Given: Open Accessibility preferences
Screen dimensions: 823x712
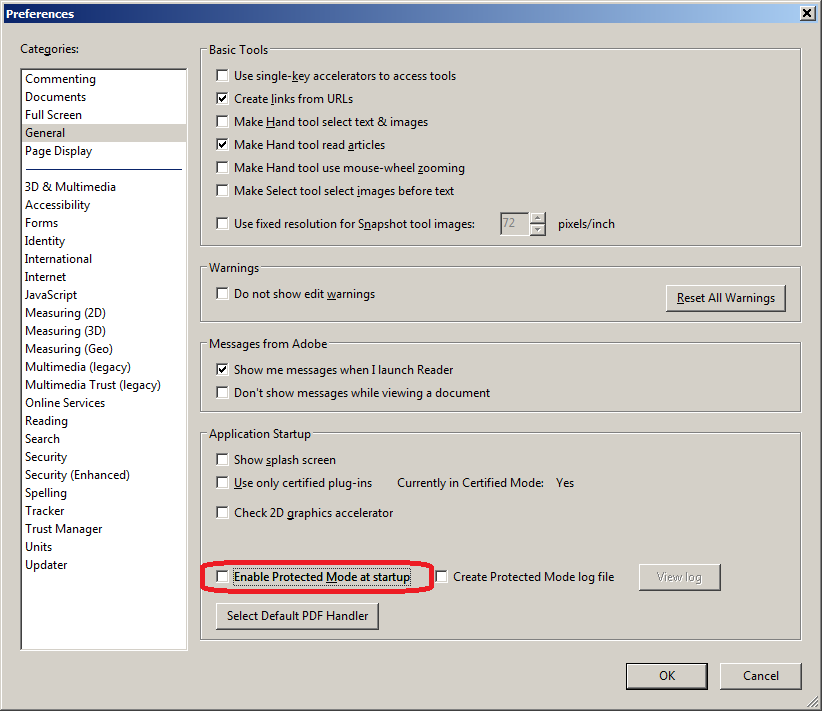Looking at the screenshot, I should (x=104, y=205).
